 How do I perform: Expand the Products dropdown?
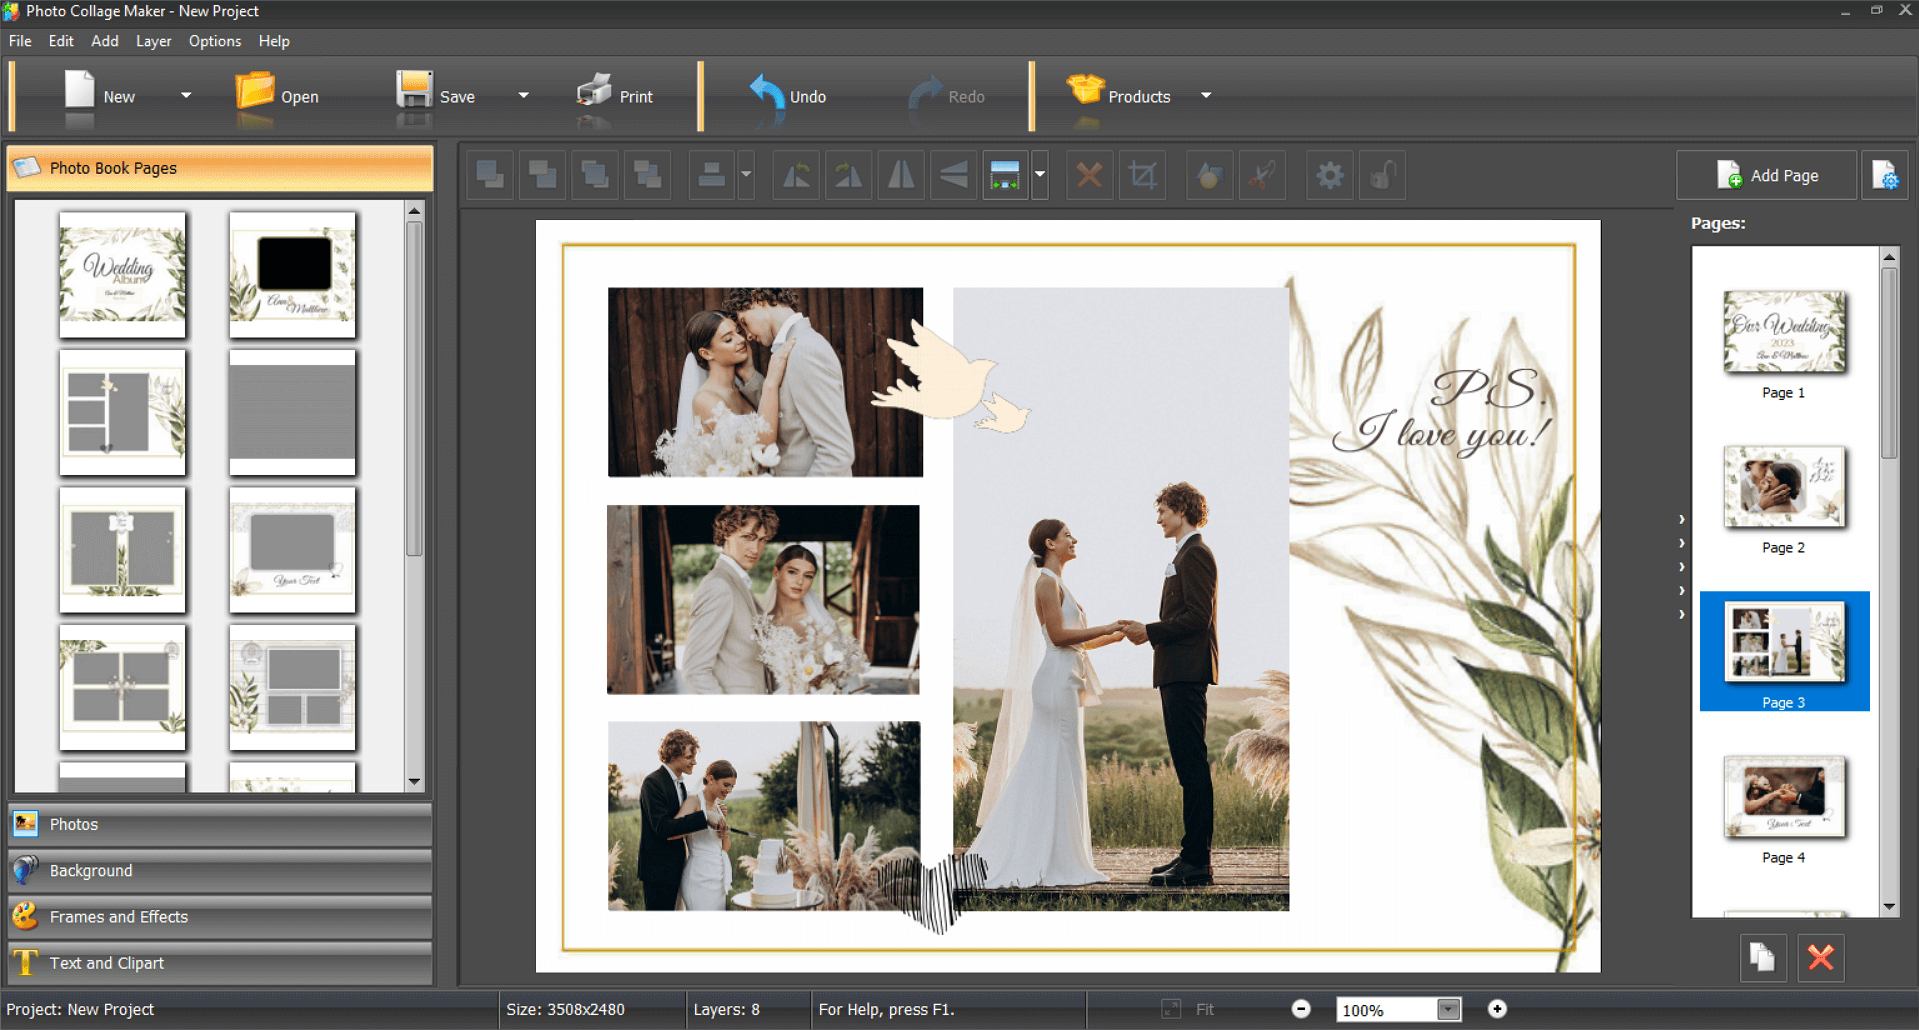pyautogui.click(x=1206, y=95)
